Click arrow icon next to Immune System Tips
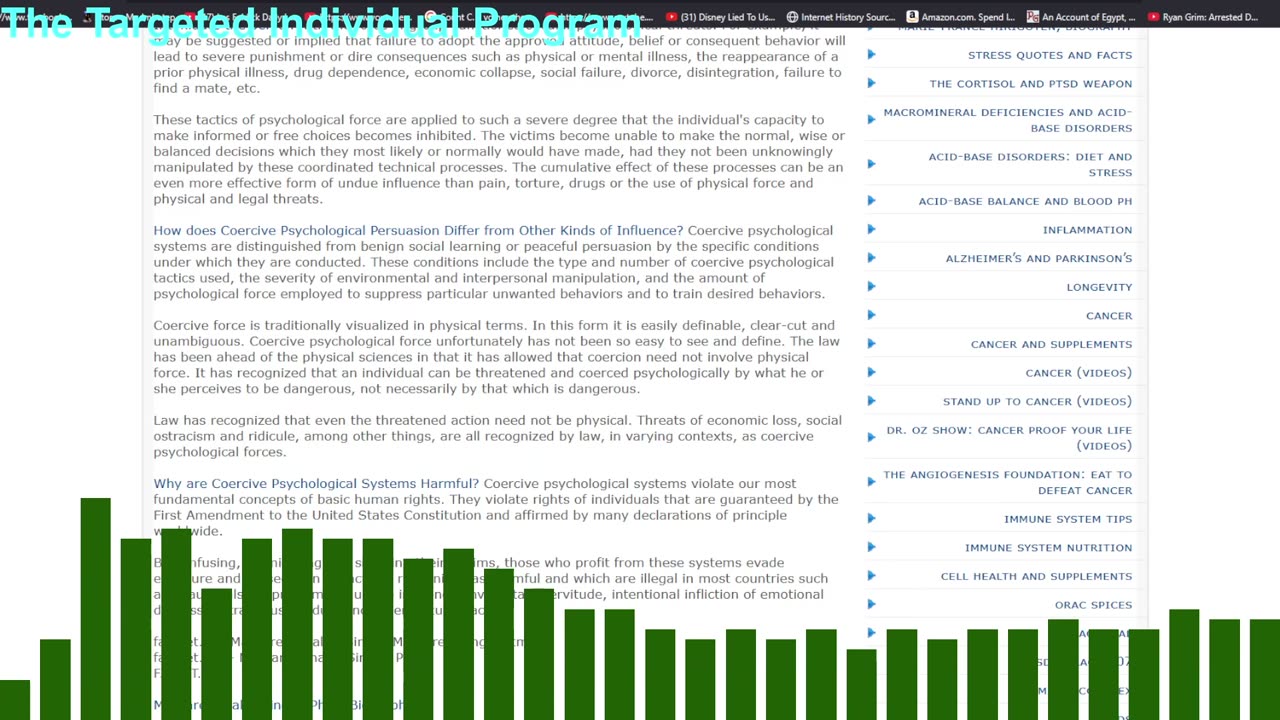This screenshot has width=1280, height=720. coord(871,519)
